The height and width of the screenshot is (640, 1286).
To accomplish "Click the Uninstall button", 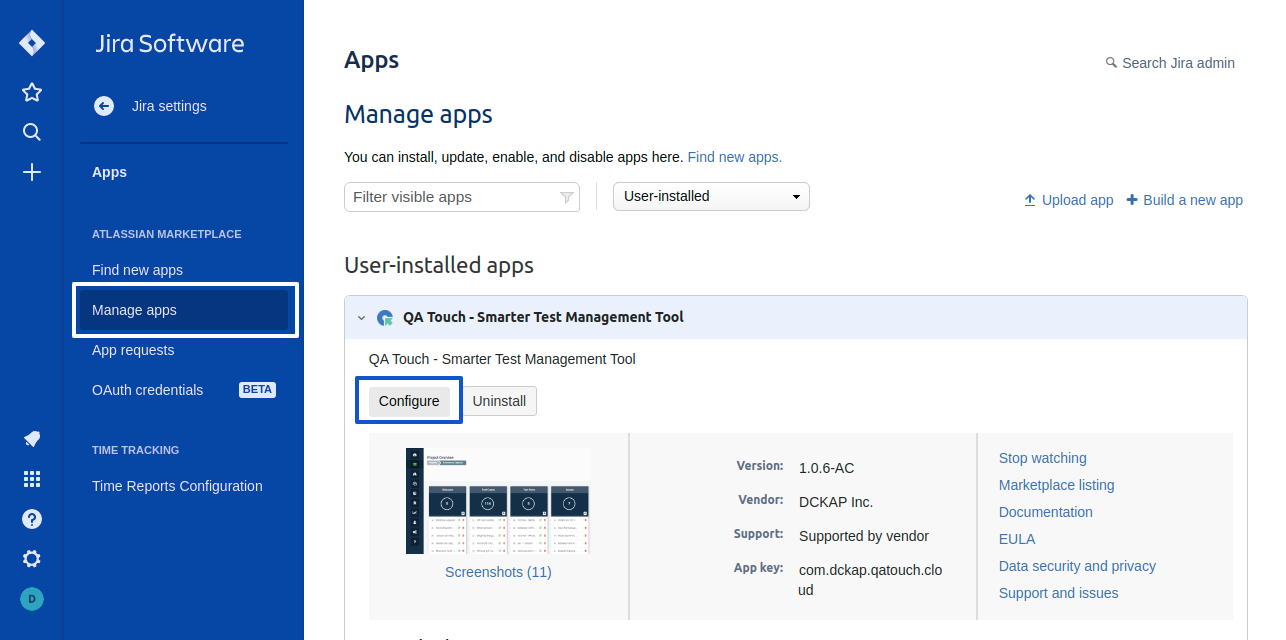I will tap(499, 401).
